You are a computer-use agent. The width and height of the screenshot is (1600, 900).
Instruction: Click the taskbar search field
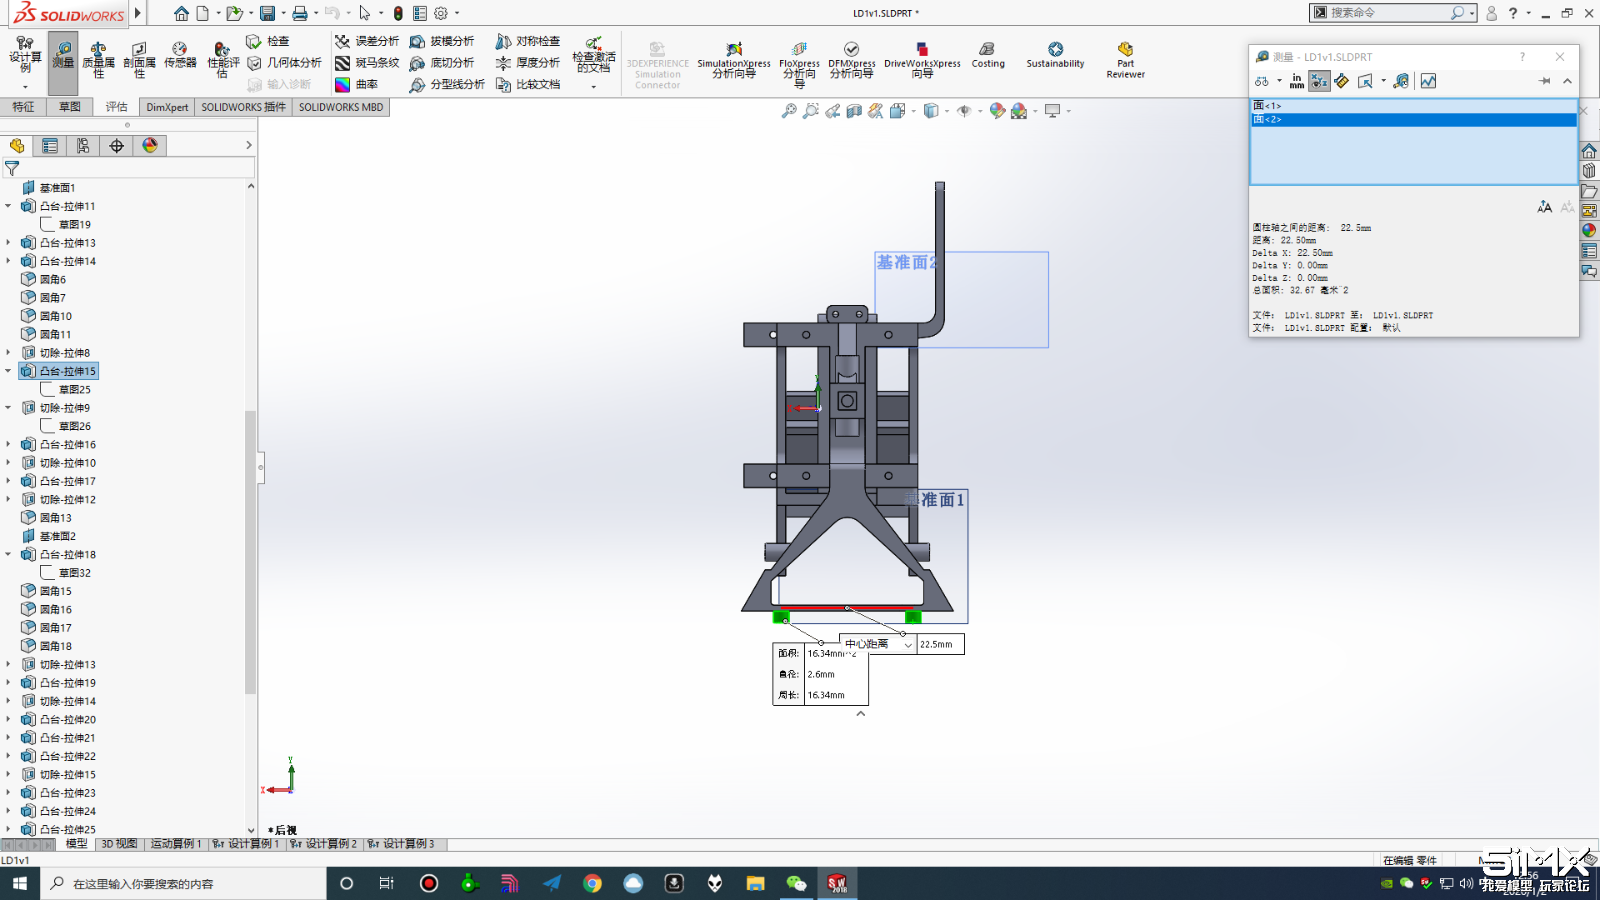[183, 883]
